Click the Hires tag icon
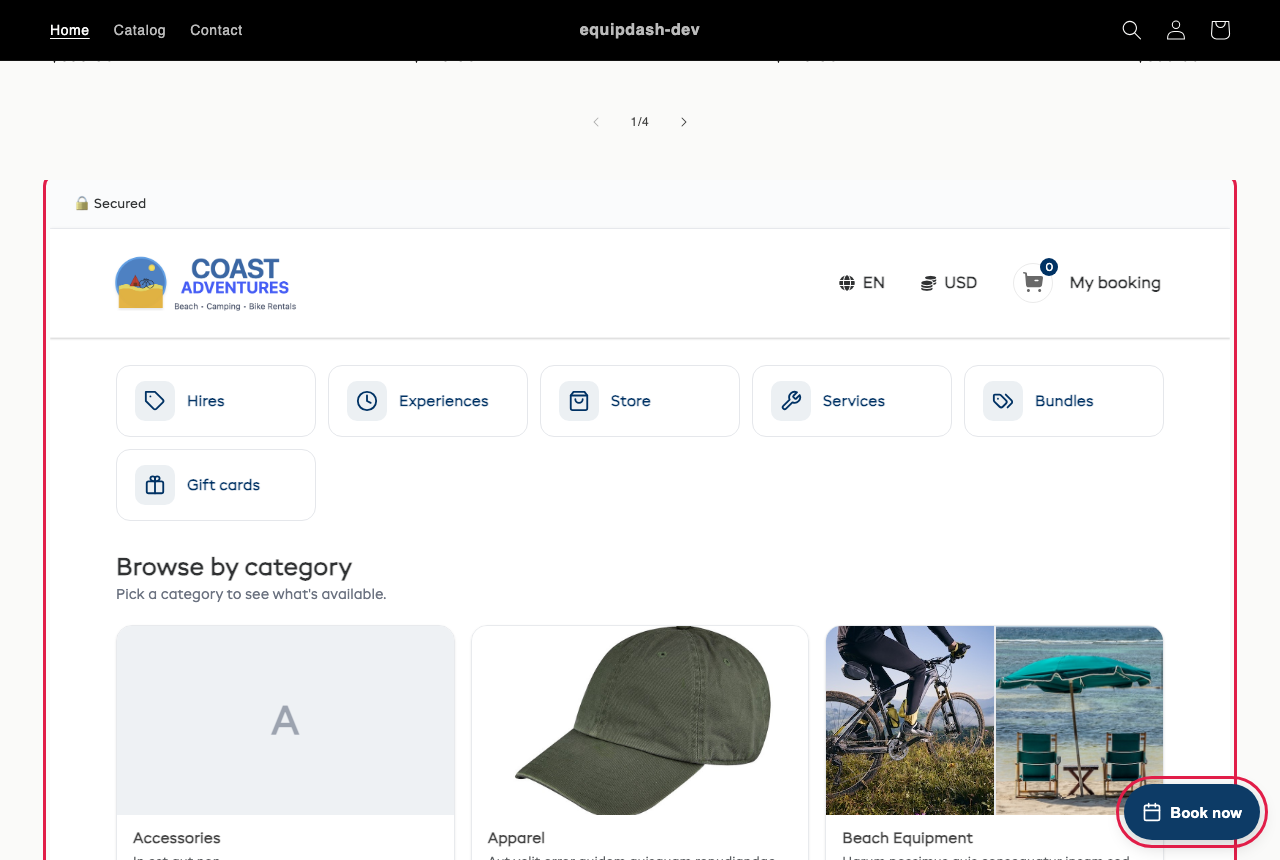 pos(155,401)
